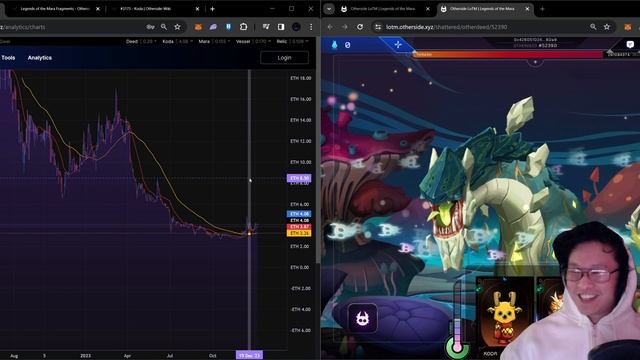
Task: Click the zoom magnifier in left address bar
Action: click(x=164, y=27)
